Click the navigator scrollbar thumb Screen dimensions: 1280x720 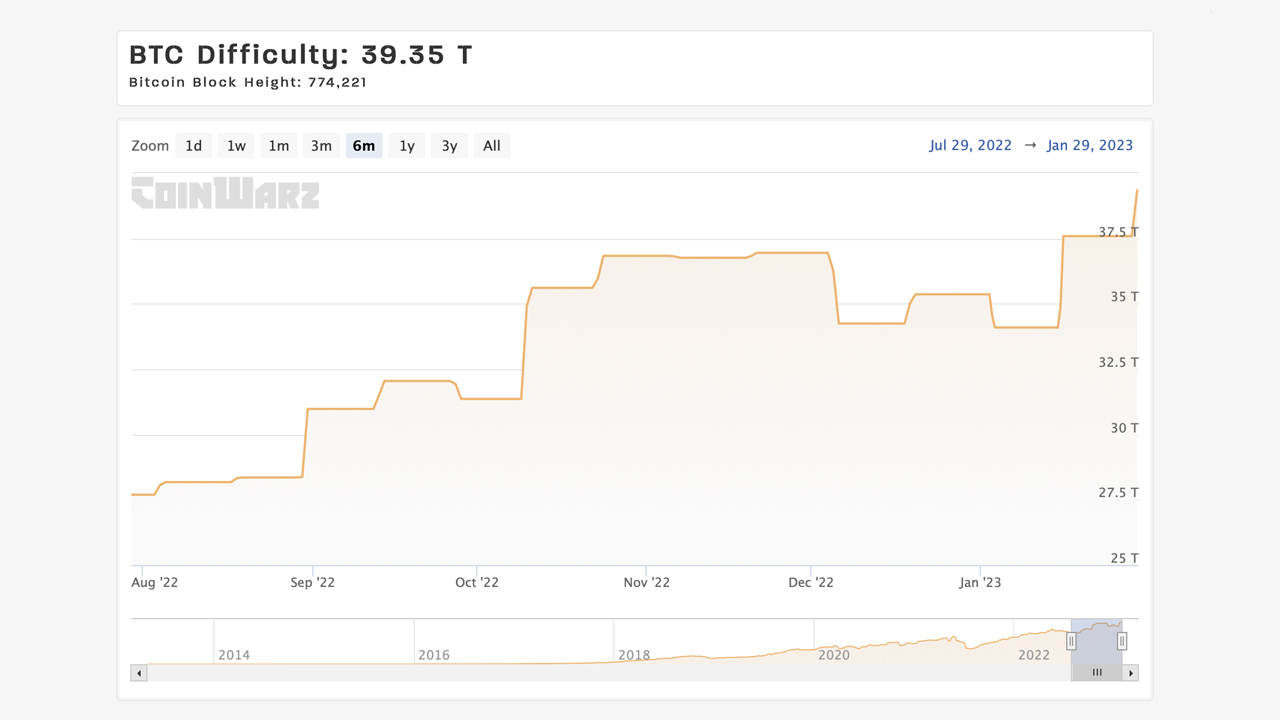click(1097, 673)
